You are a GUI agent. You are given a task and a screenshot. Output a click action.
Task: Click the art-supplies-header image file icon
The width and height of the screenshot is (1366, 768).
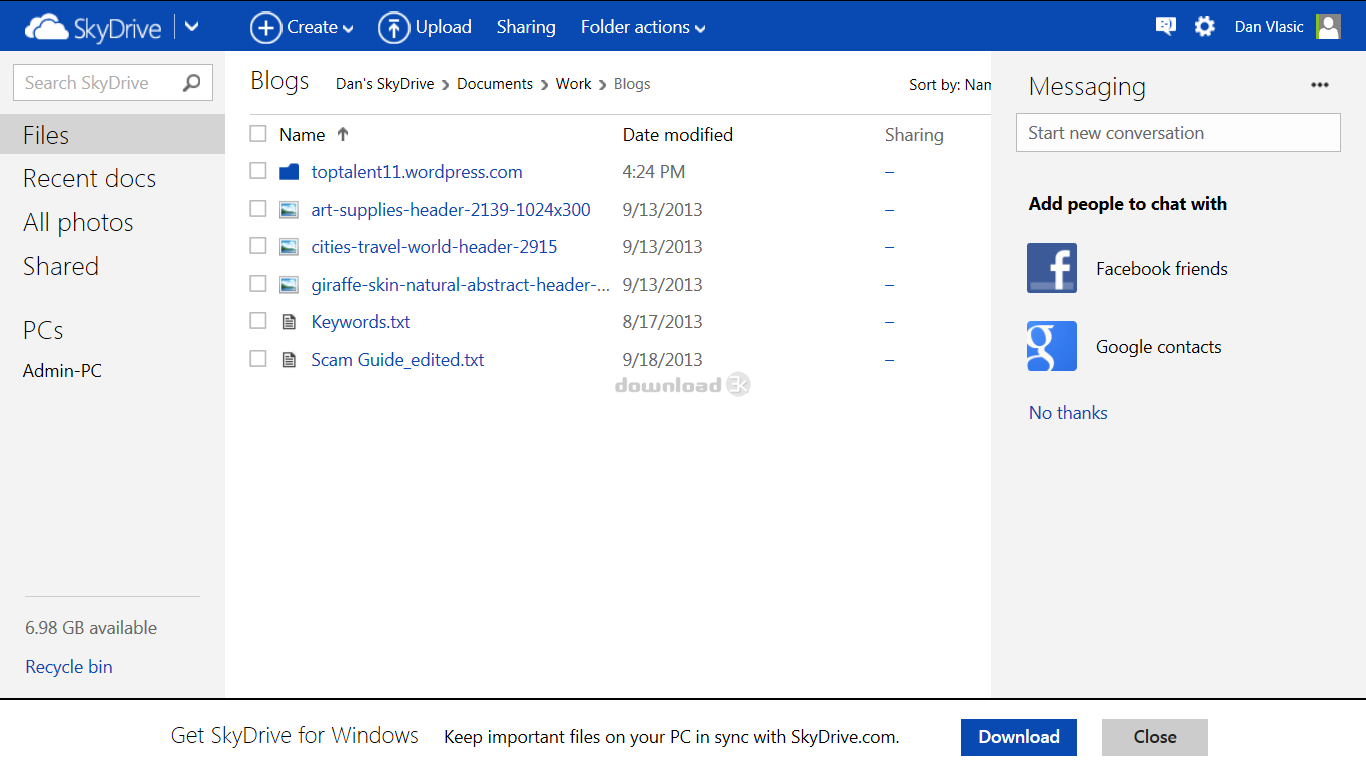(289, 210)
